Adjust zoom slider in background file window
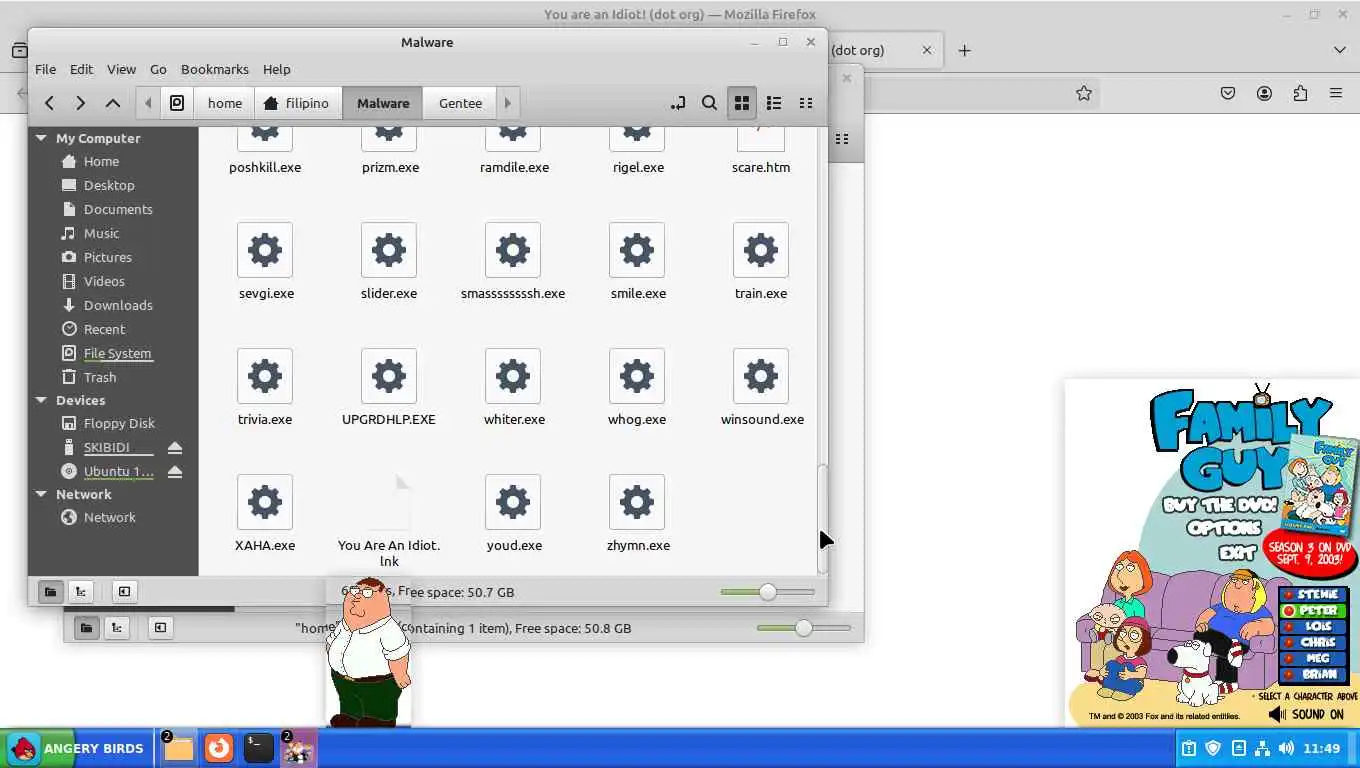Screen dimensions: 1360x768 click(x=804, y=628)
